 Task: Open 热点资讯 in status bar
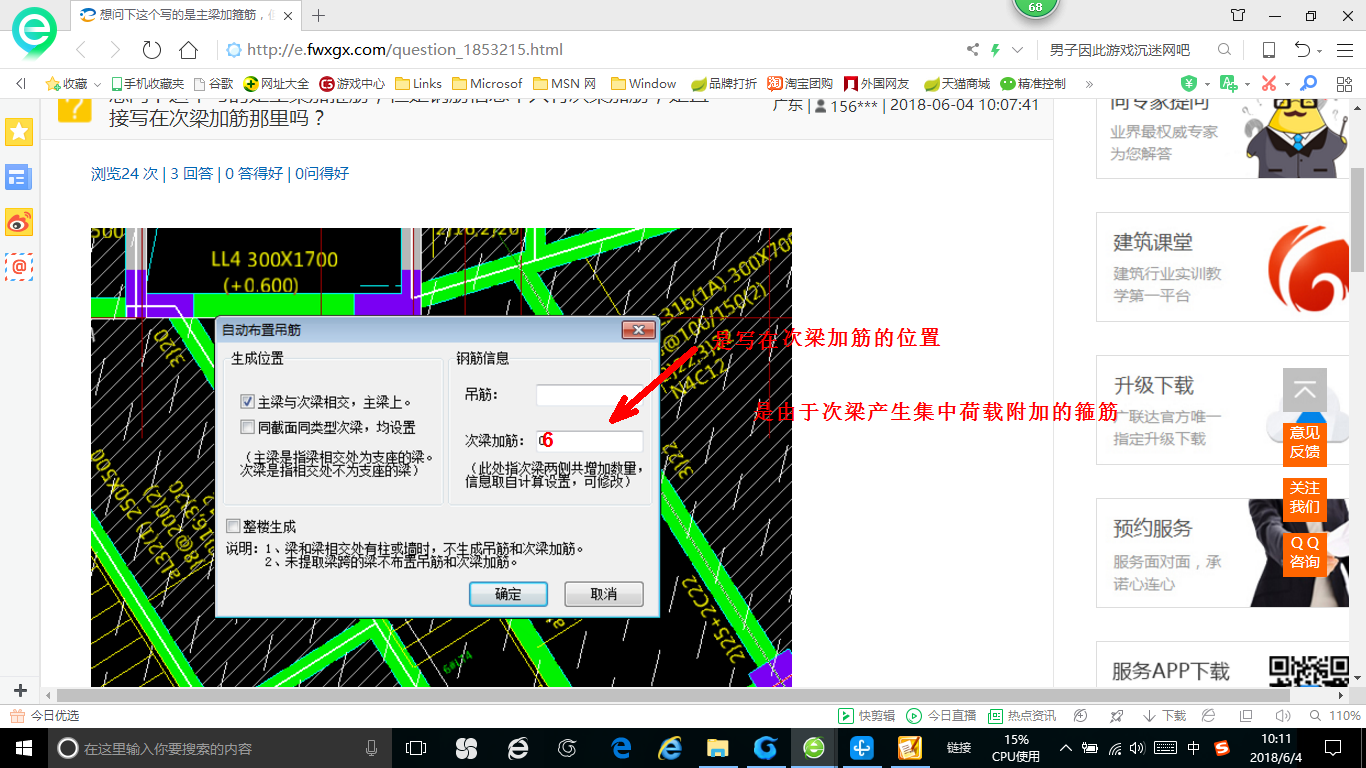coord(1022,716)
